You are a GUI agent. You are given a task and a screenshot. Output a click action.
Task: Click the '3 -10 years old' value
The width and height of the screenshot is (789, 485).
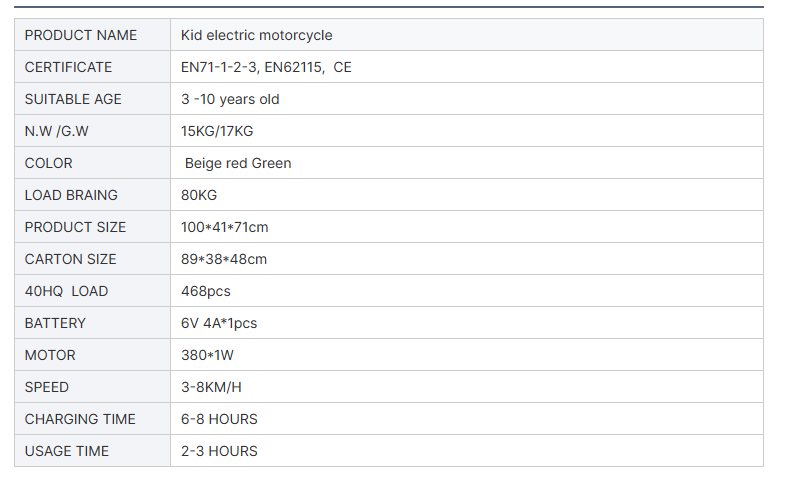(x=230, y=99)
